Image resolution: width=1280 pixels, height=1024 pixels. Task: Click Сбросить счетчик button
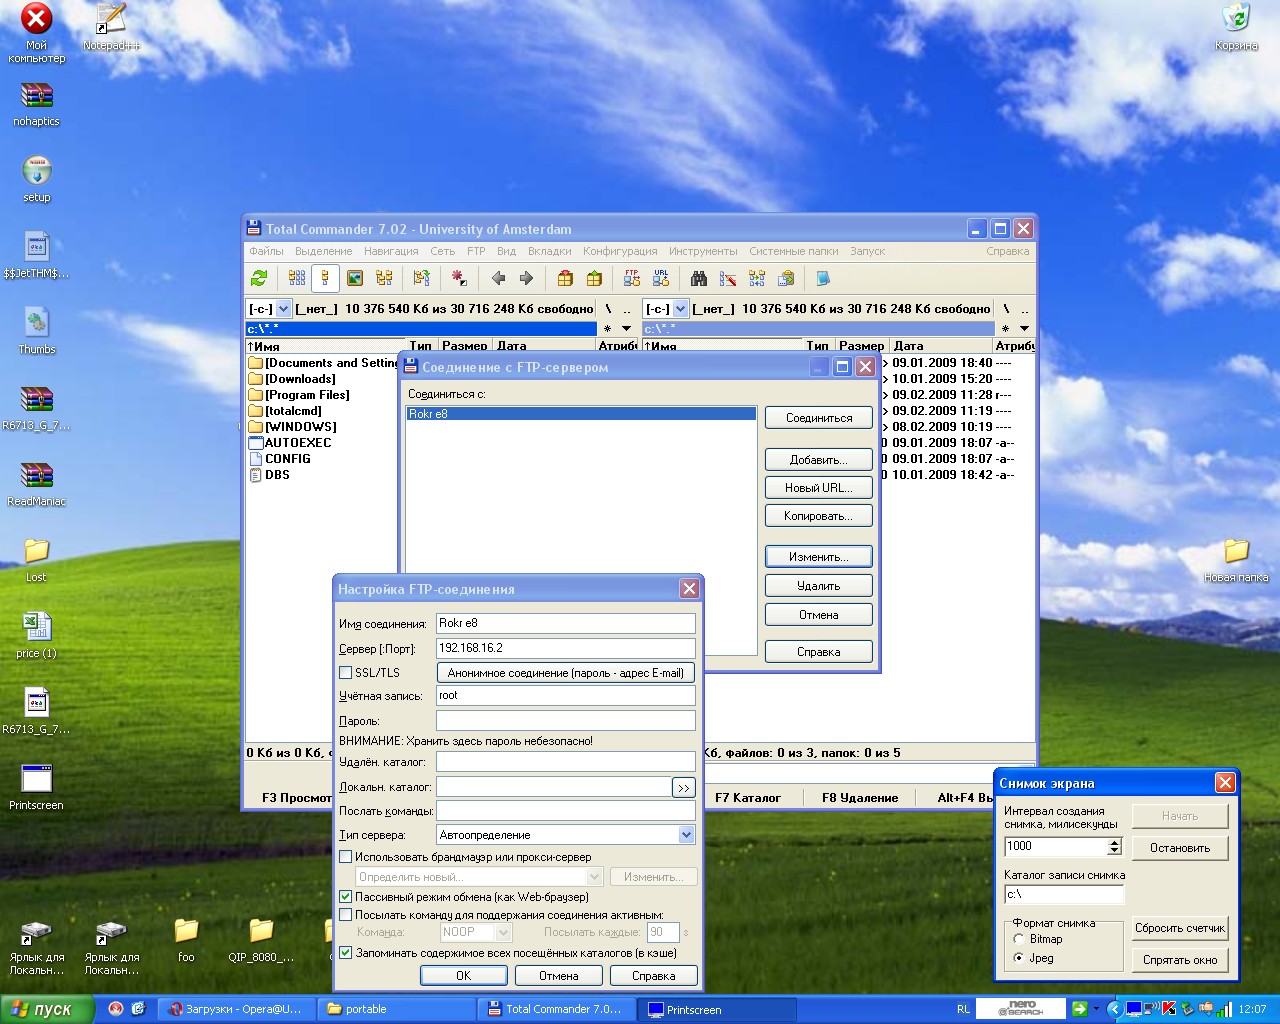pos(1180,928)
